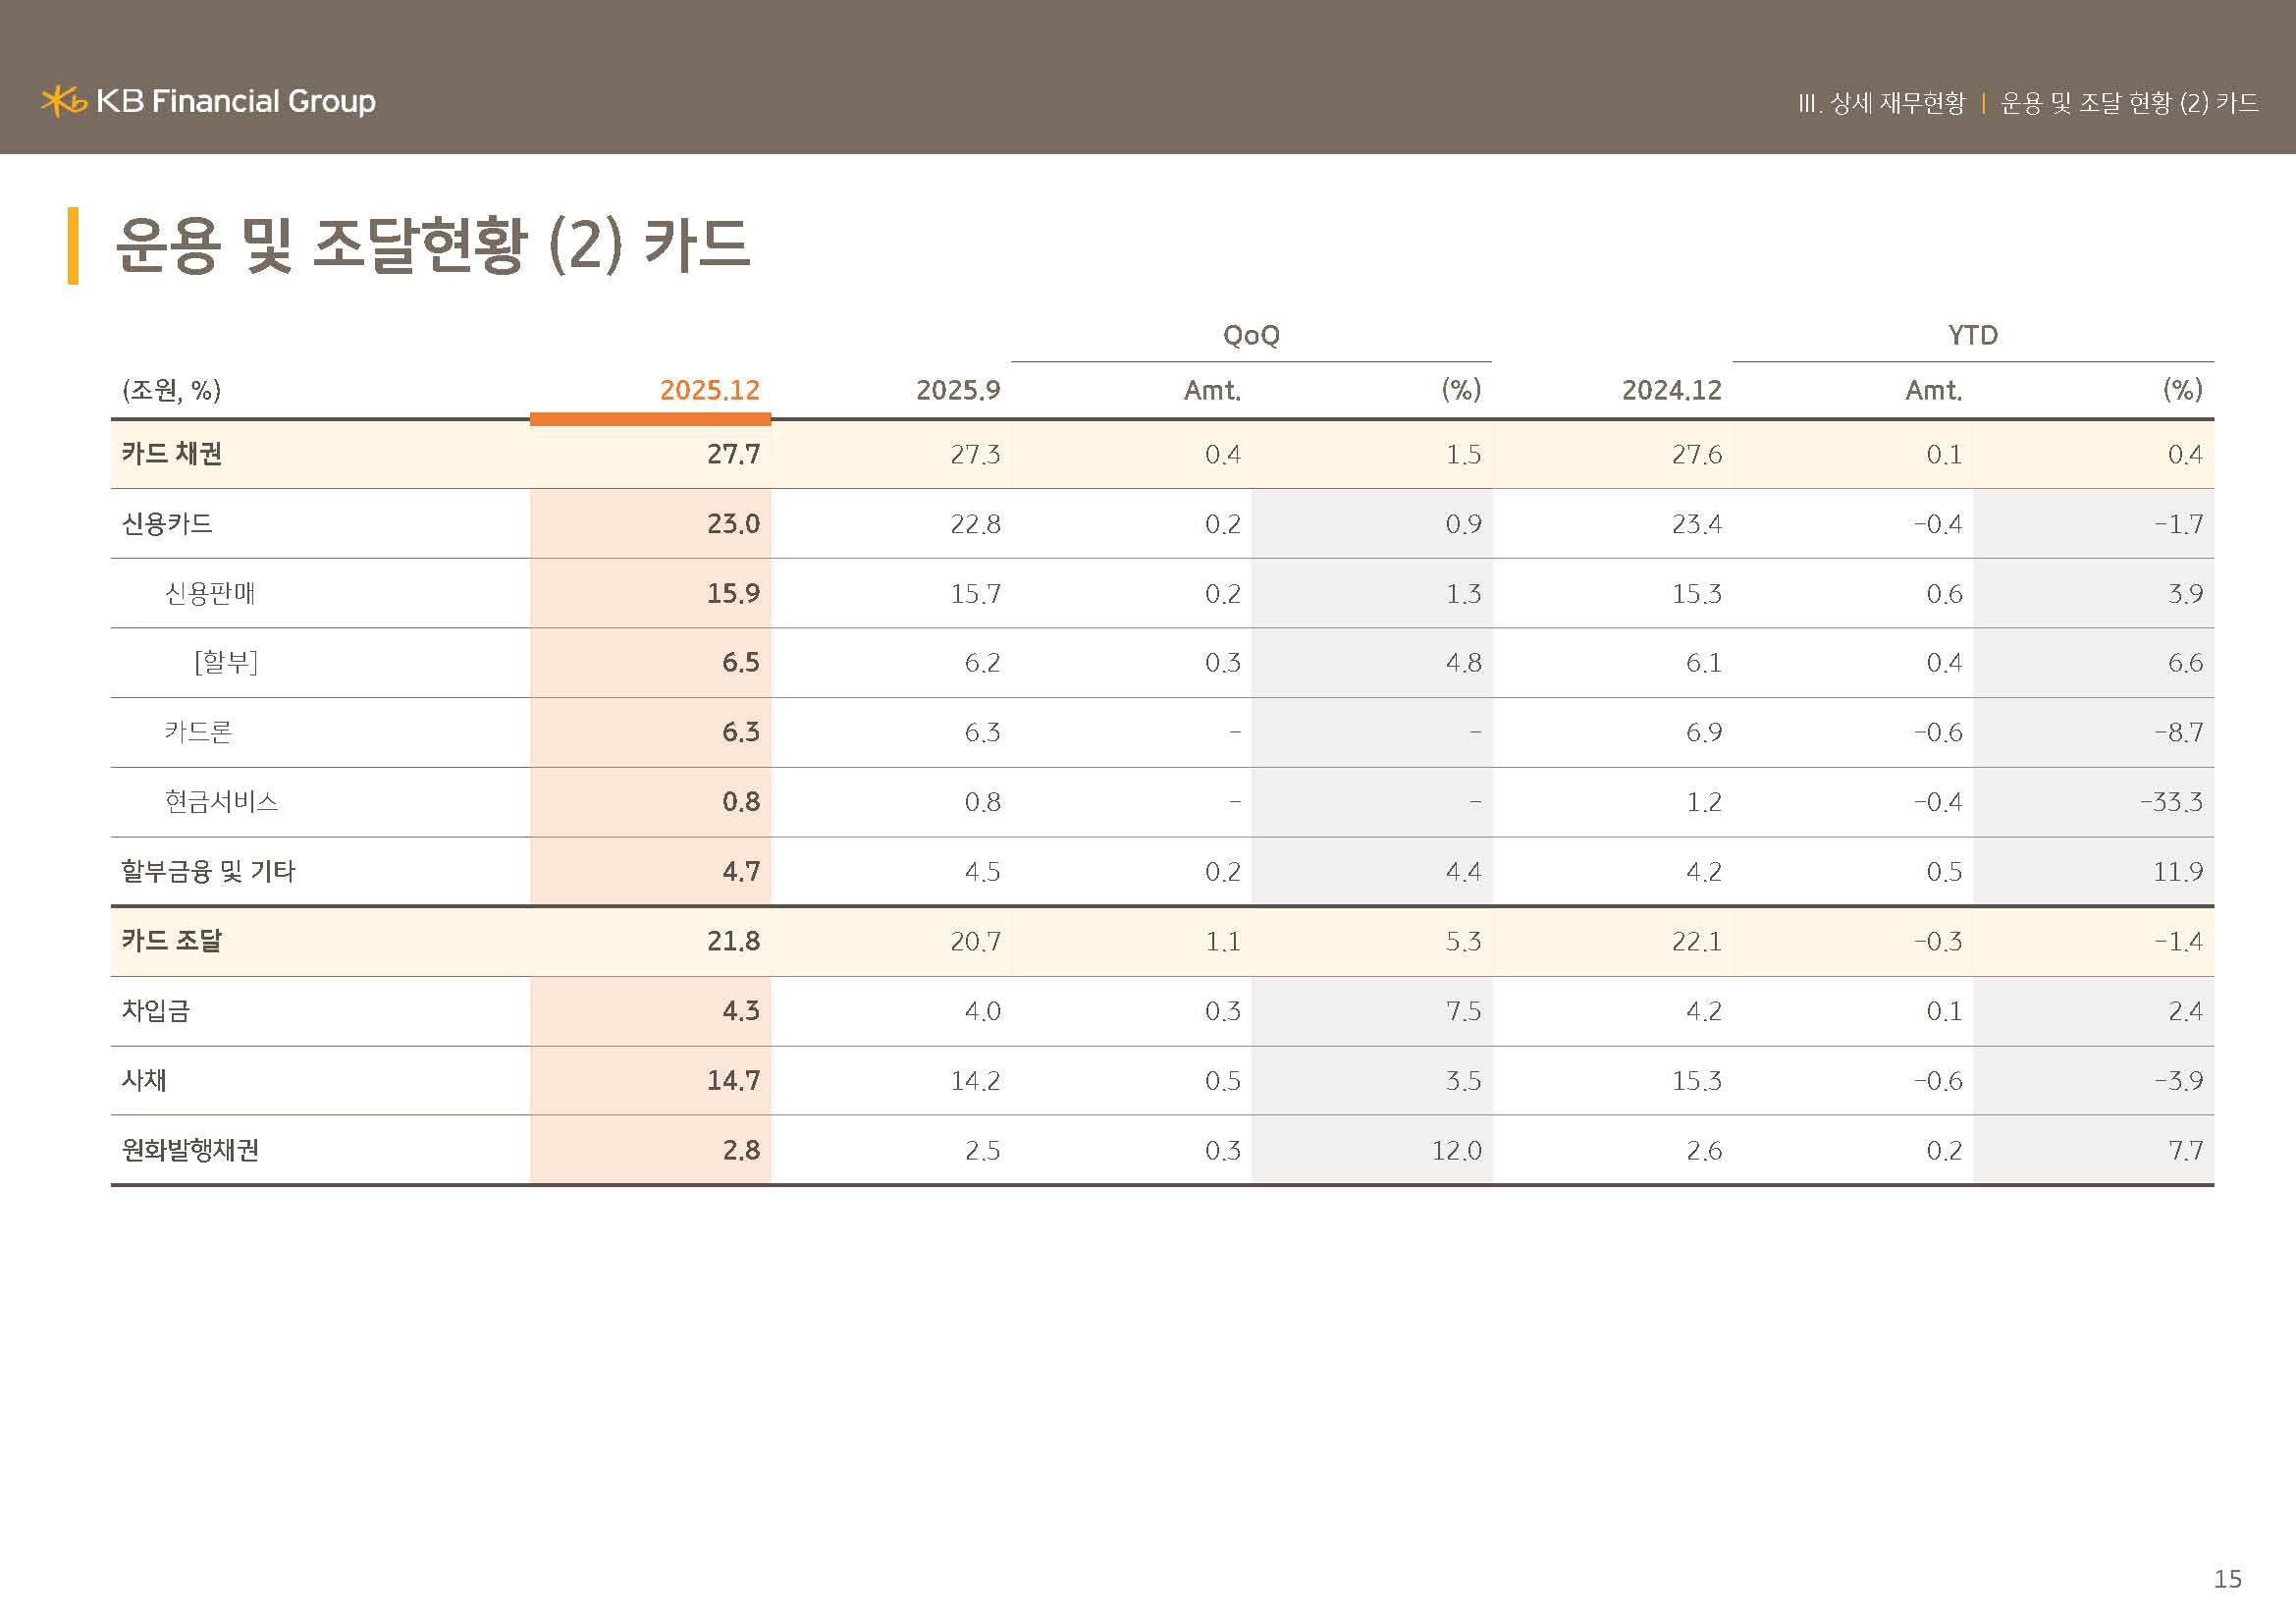Click the 원화발행채권 row label
Image resolution: width=2296 pixels, height=1624 pixels.
tap(190, 1150)
